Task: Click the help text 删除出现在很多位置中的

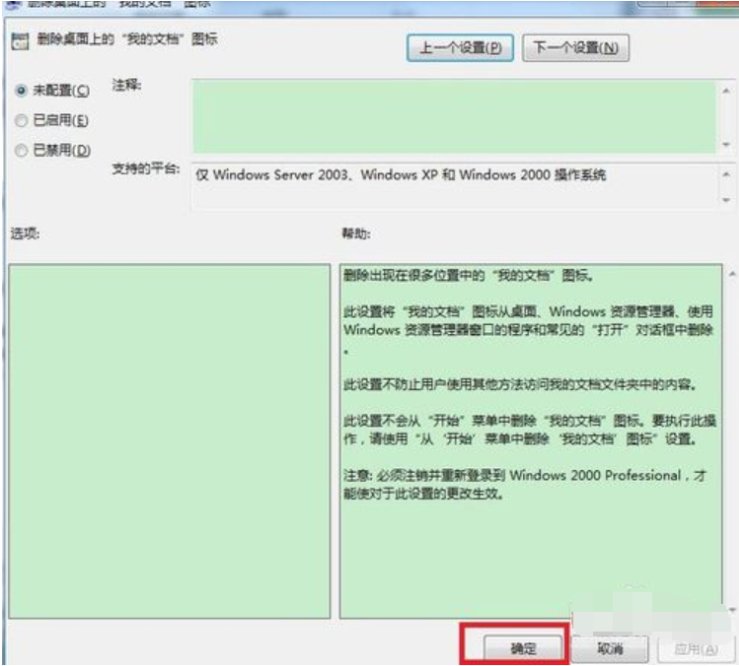Action: coord(468,275)
